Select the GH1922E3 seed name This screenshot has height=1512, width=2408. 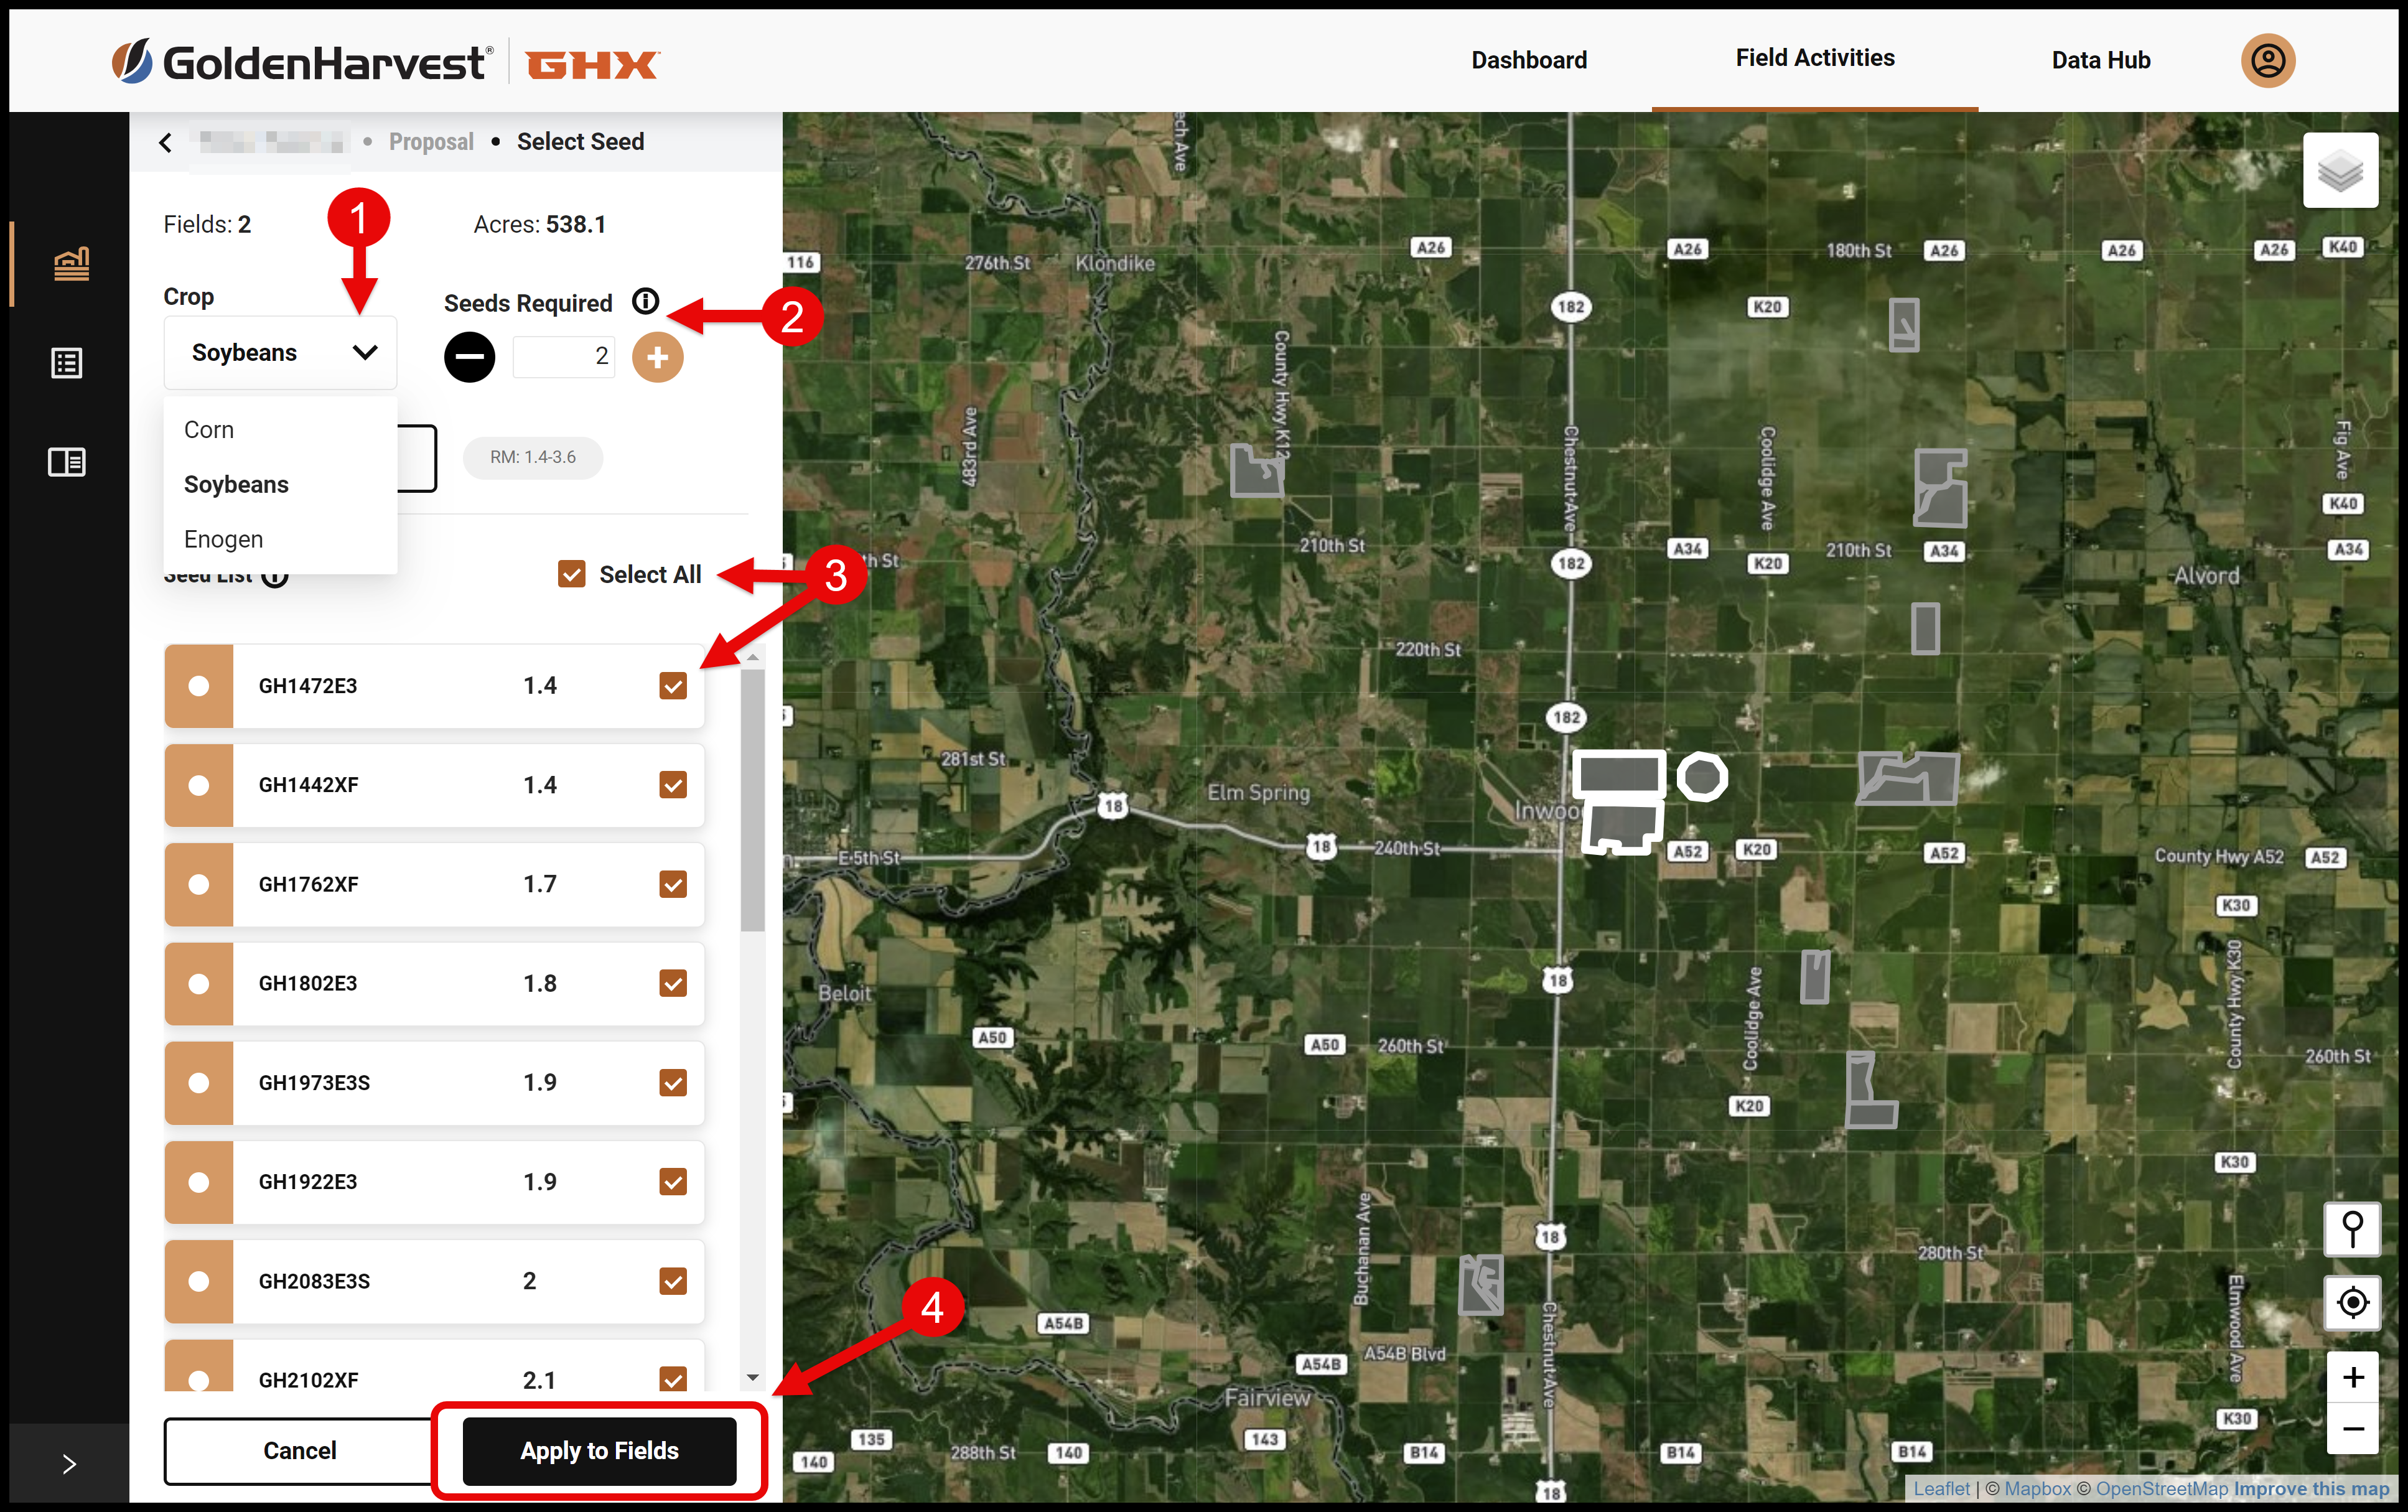coord(308,1182)
